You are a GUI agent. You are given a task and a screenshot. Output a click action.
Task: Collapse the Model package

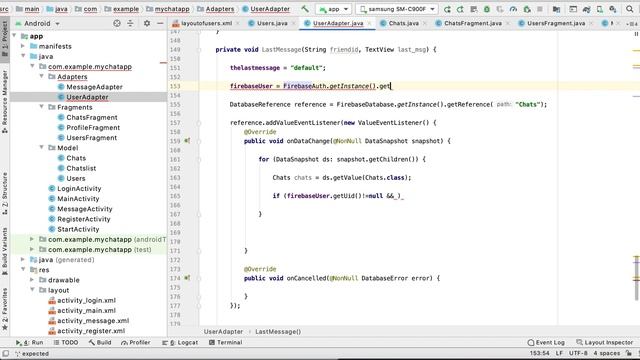click(x=42, y=147)
